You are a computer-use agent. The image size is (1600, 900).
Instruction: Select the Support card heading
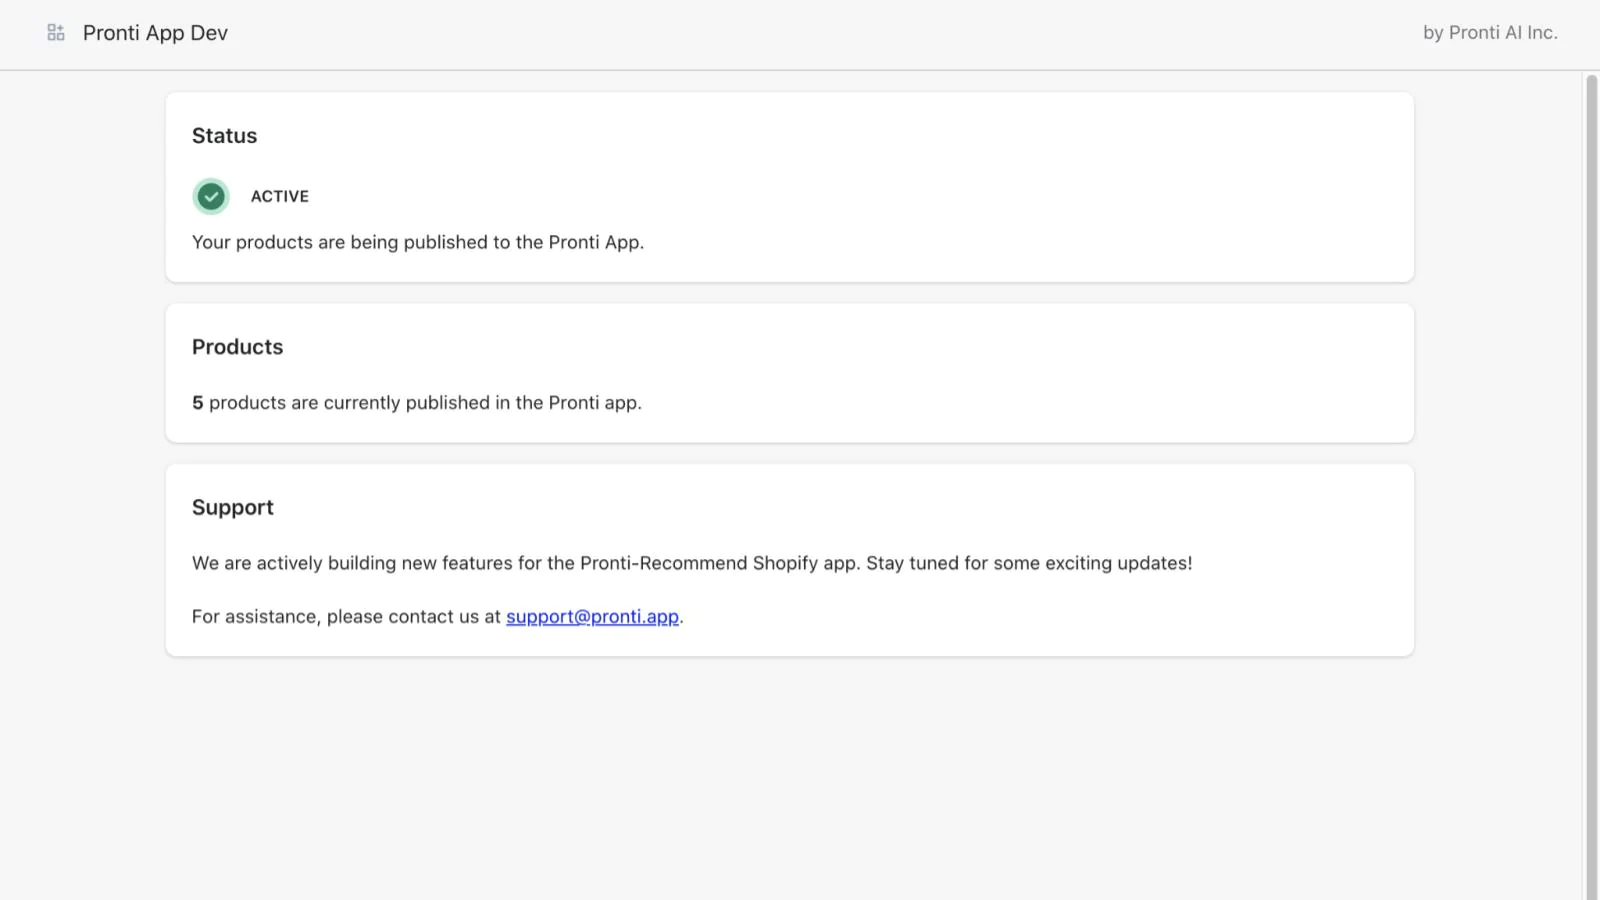(232, 508)
